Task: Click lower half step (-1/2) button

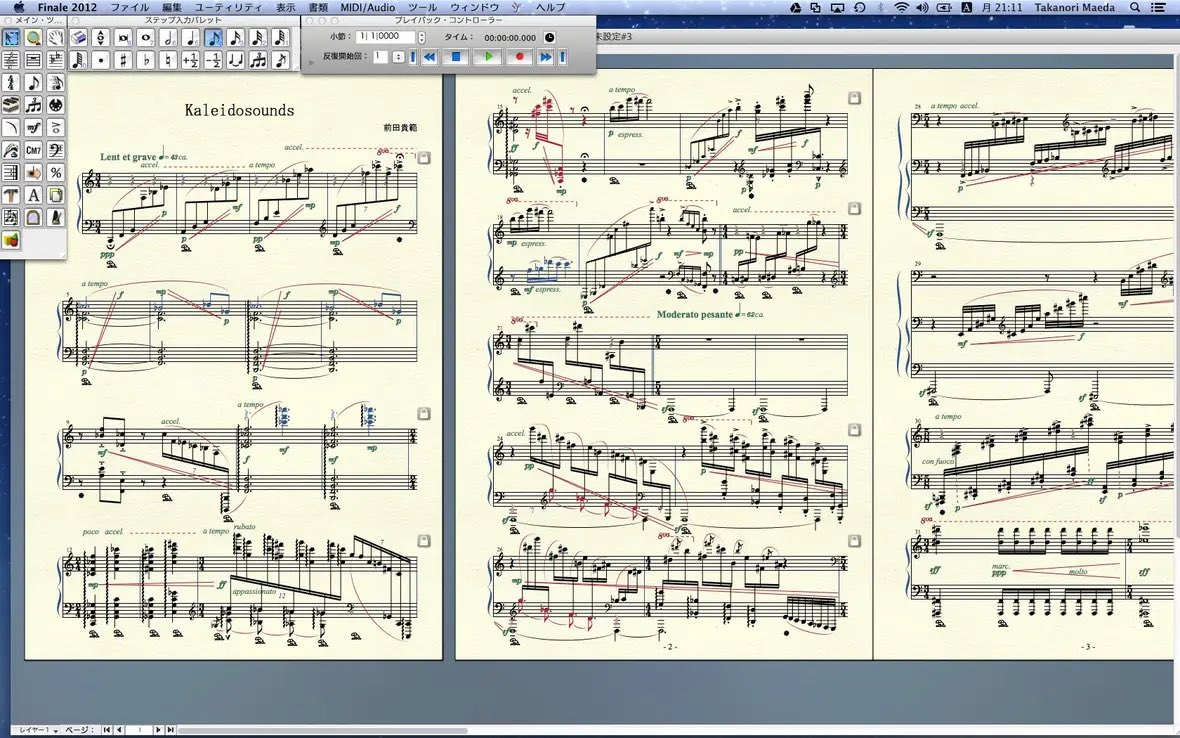Action: (213, 60)
